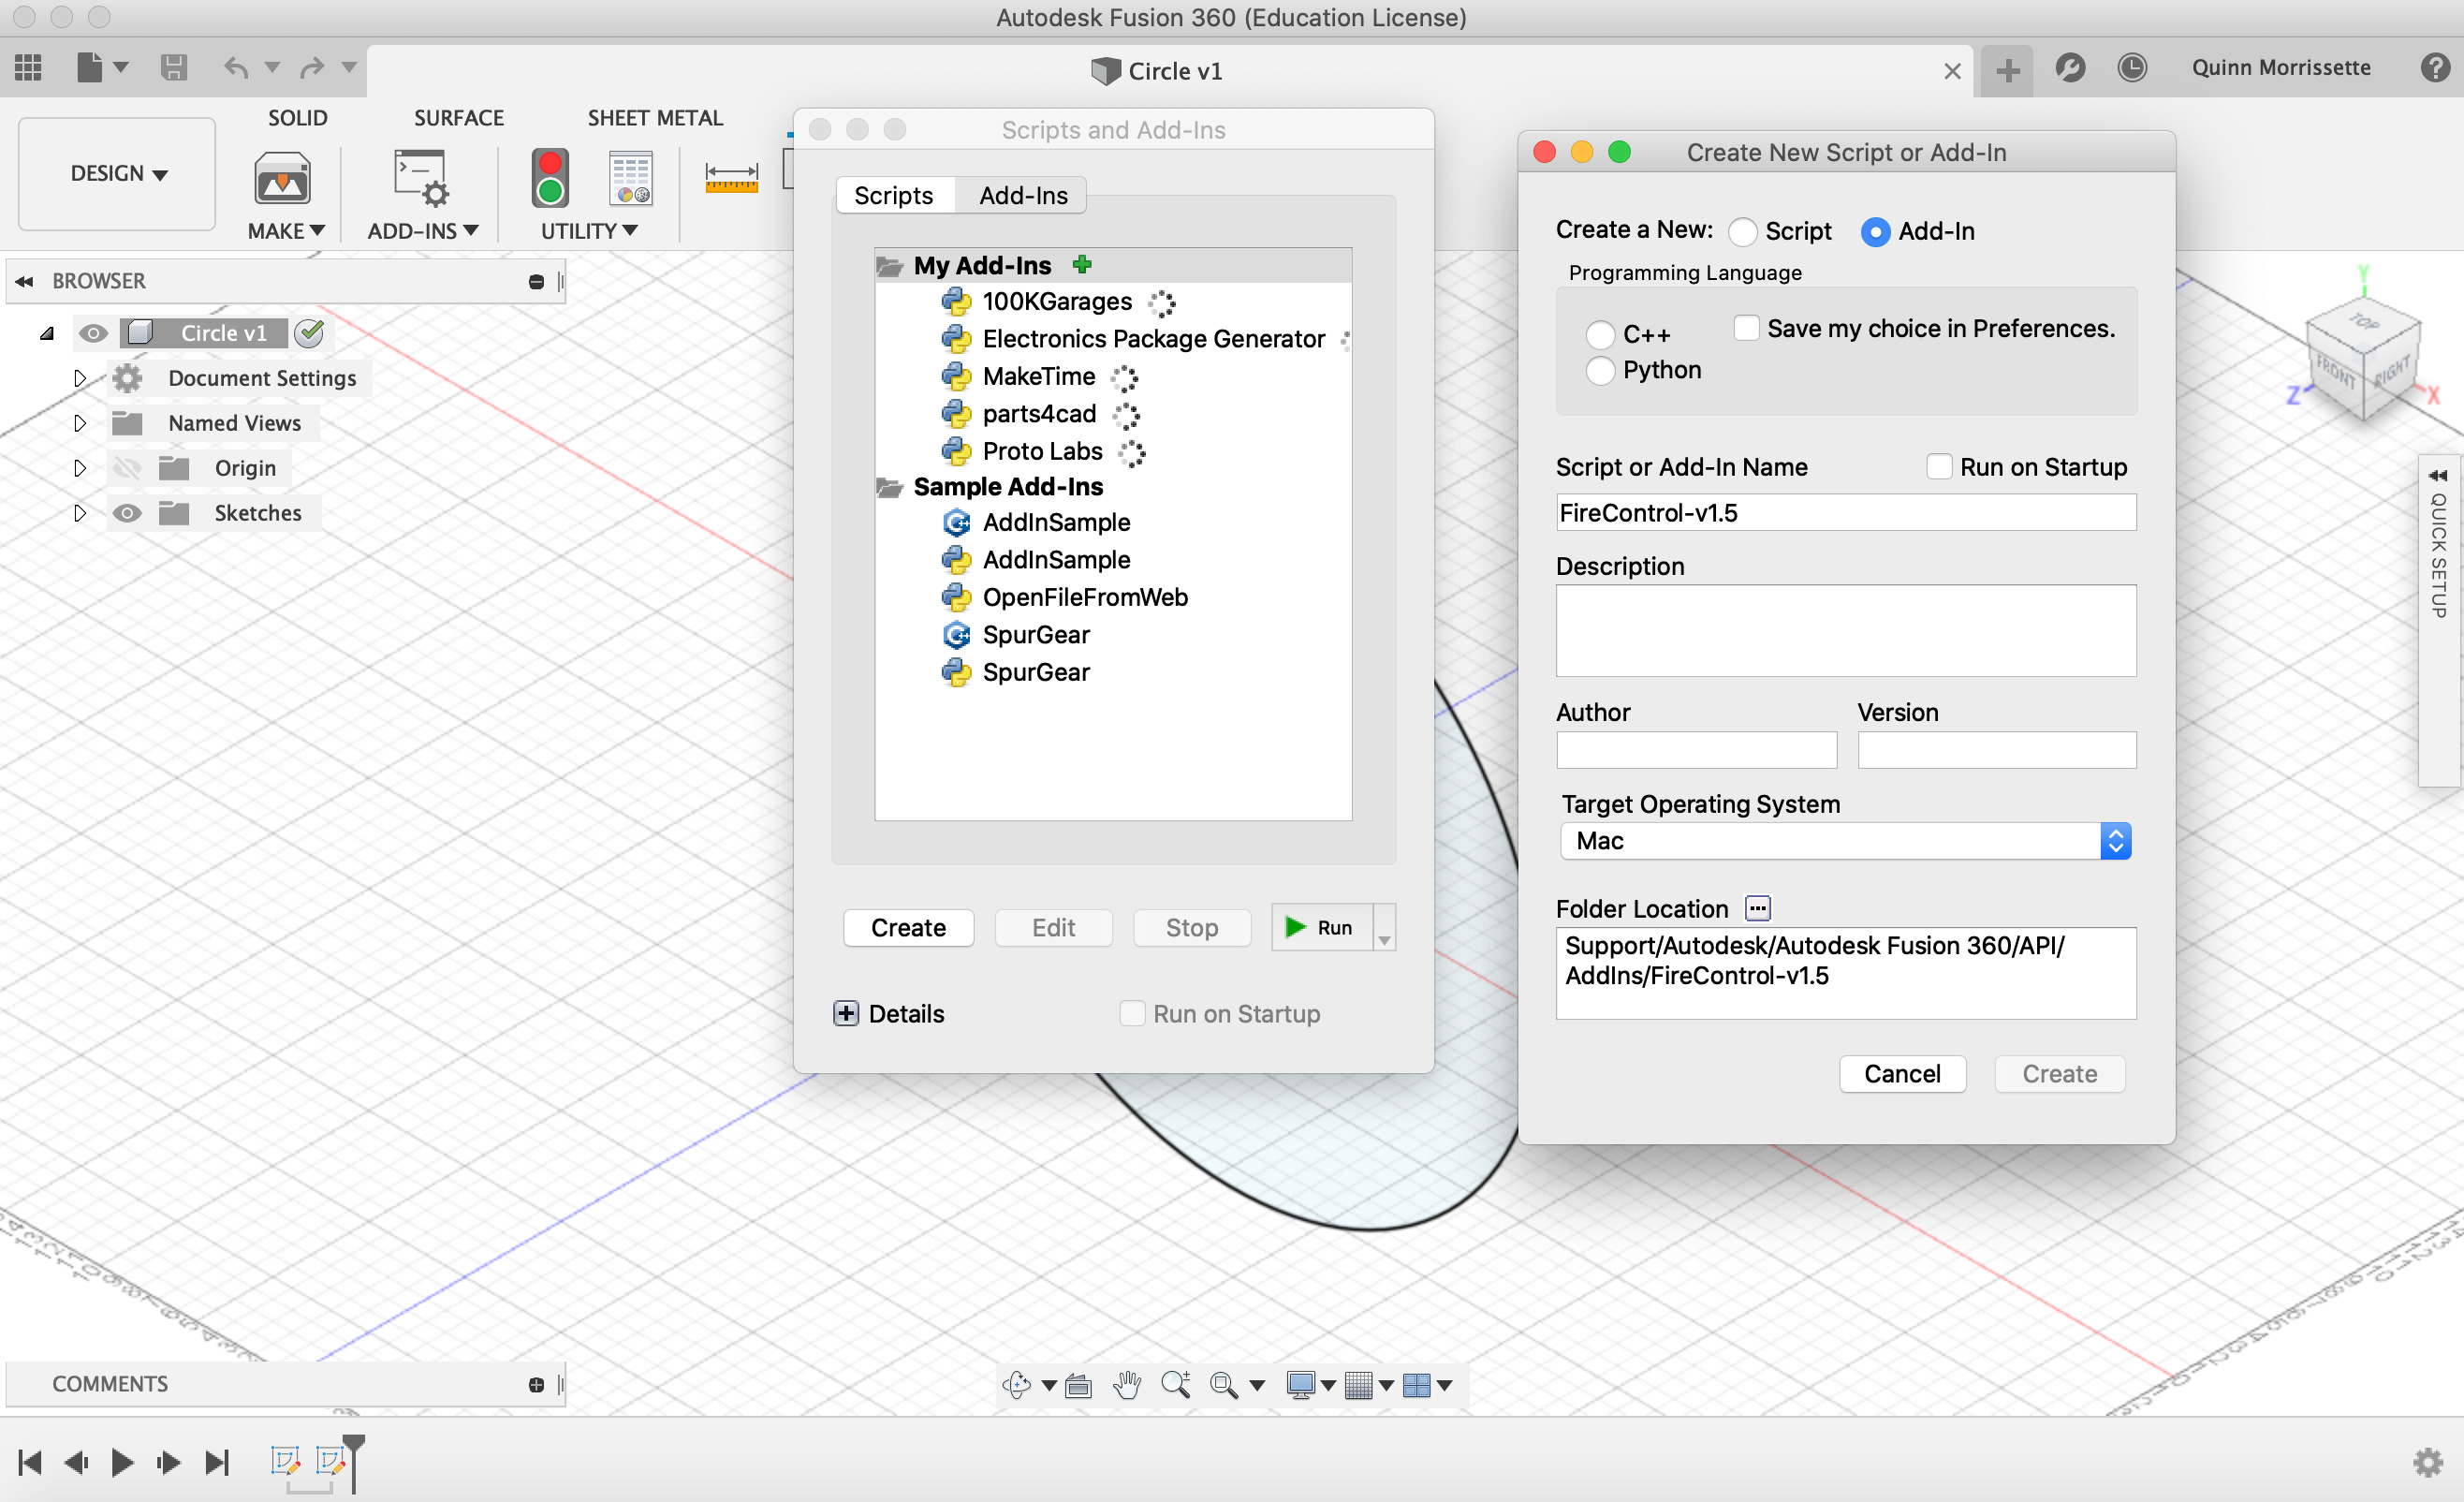The width and height of the screenshot is (2464, 1502).
Task: Open the File menu icon
Action: (x=90, y=68)
